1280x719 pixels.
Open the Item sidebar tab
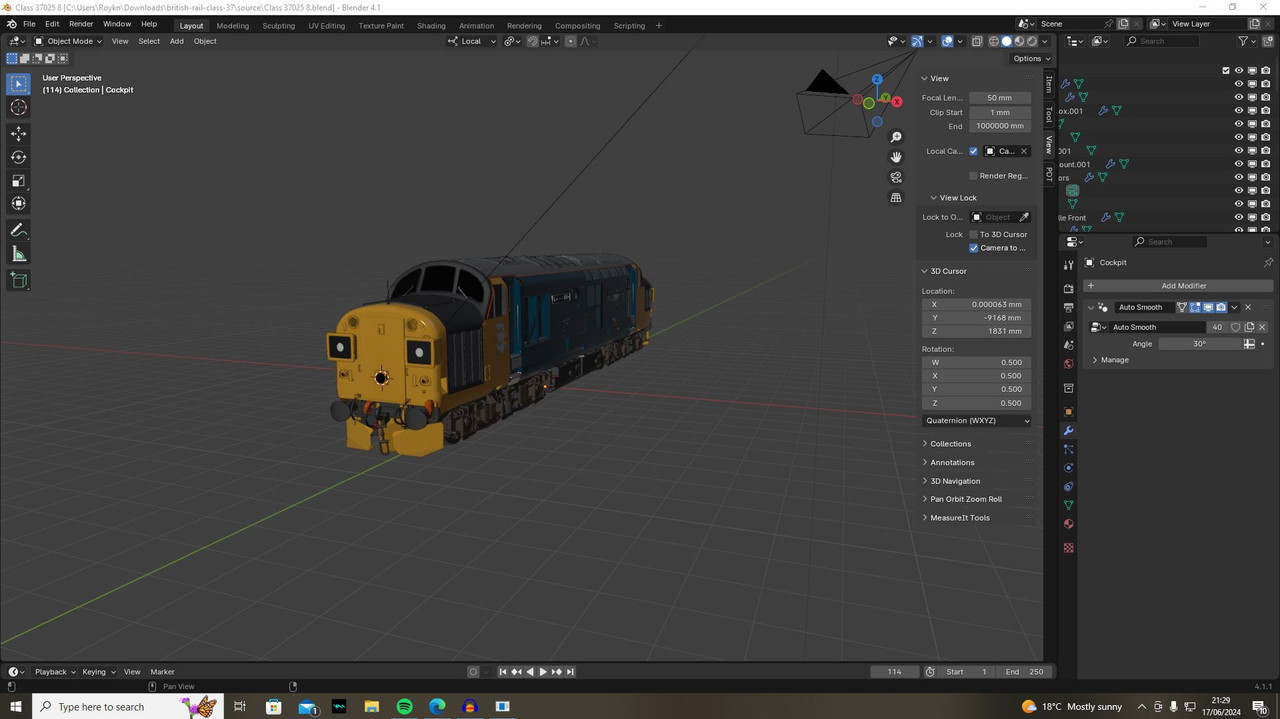pos(1049,84)
